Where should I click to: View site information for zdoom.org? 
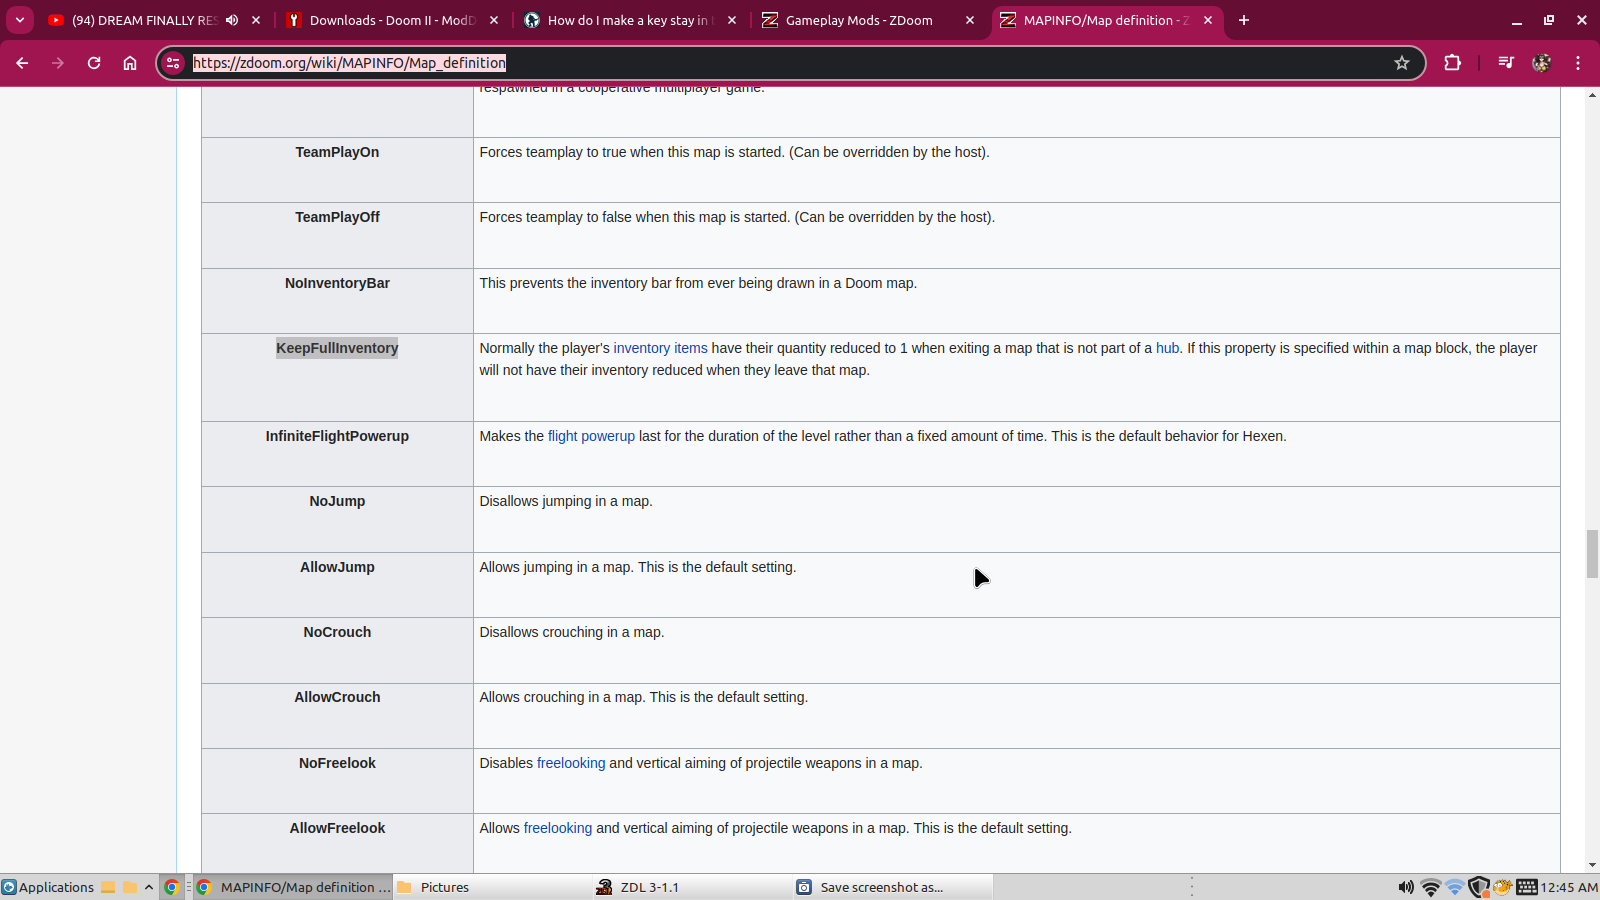tap(173, 63)
